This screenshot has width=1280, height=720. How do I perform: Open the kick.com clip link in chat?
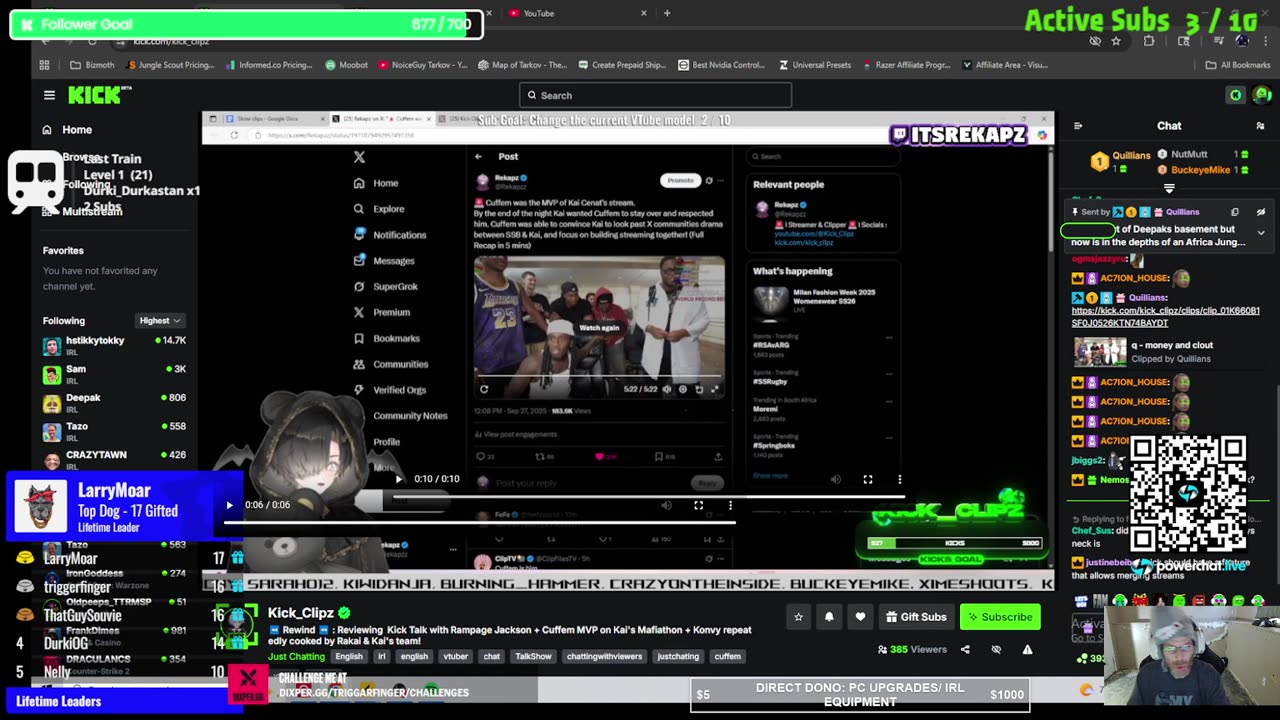pos(1165,317)
